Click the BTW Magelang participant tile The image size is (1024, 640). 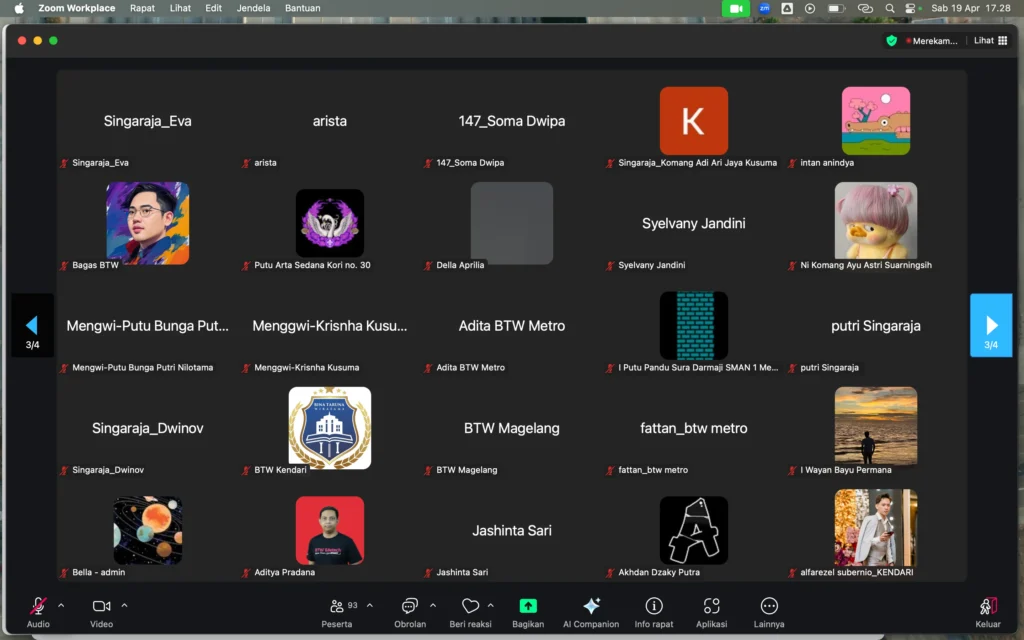click(512, 428)
